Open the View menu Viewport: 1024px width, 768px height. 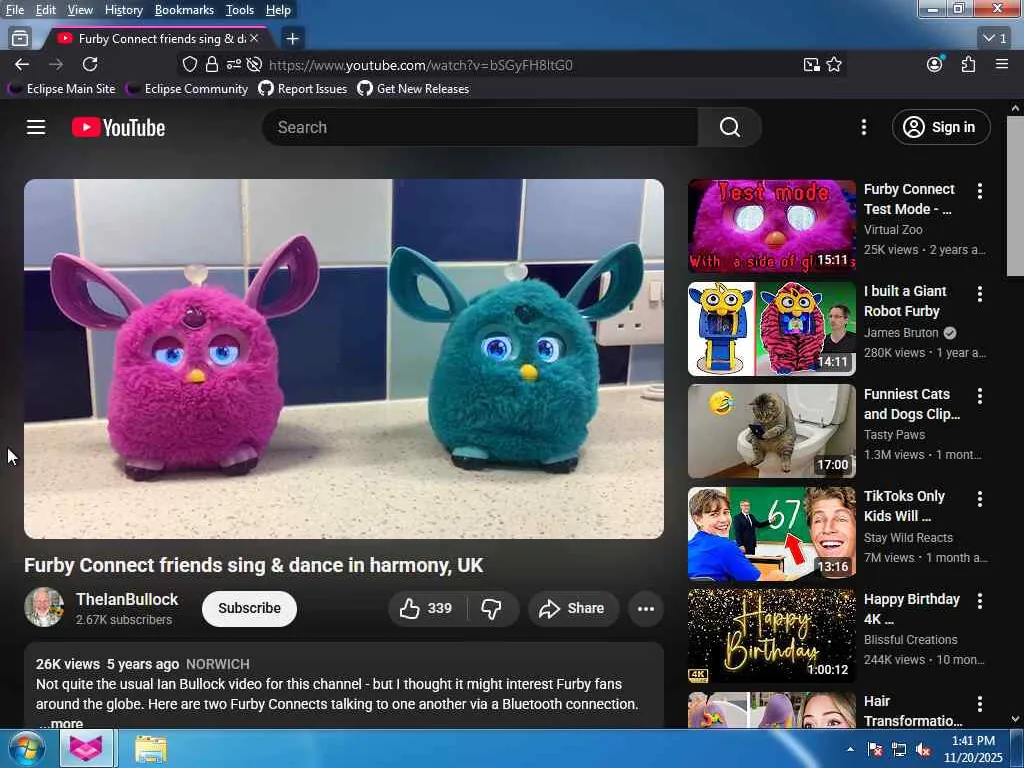pos(80,10)
